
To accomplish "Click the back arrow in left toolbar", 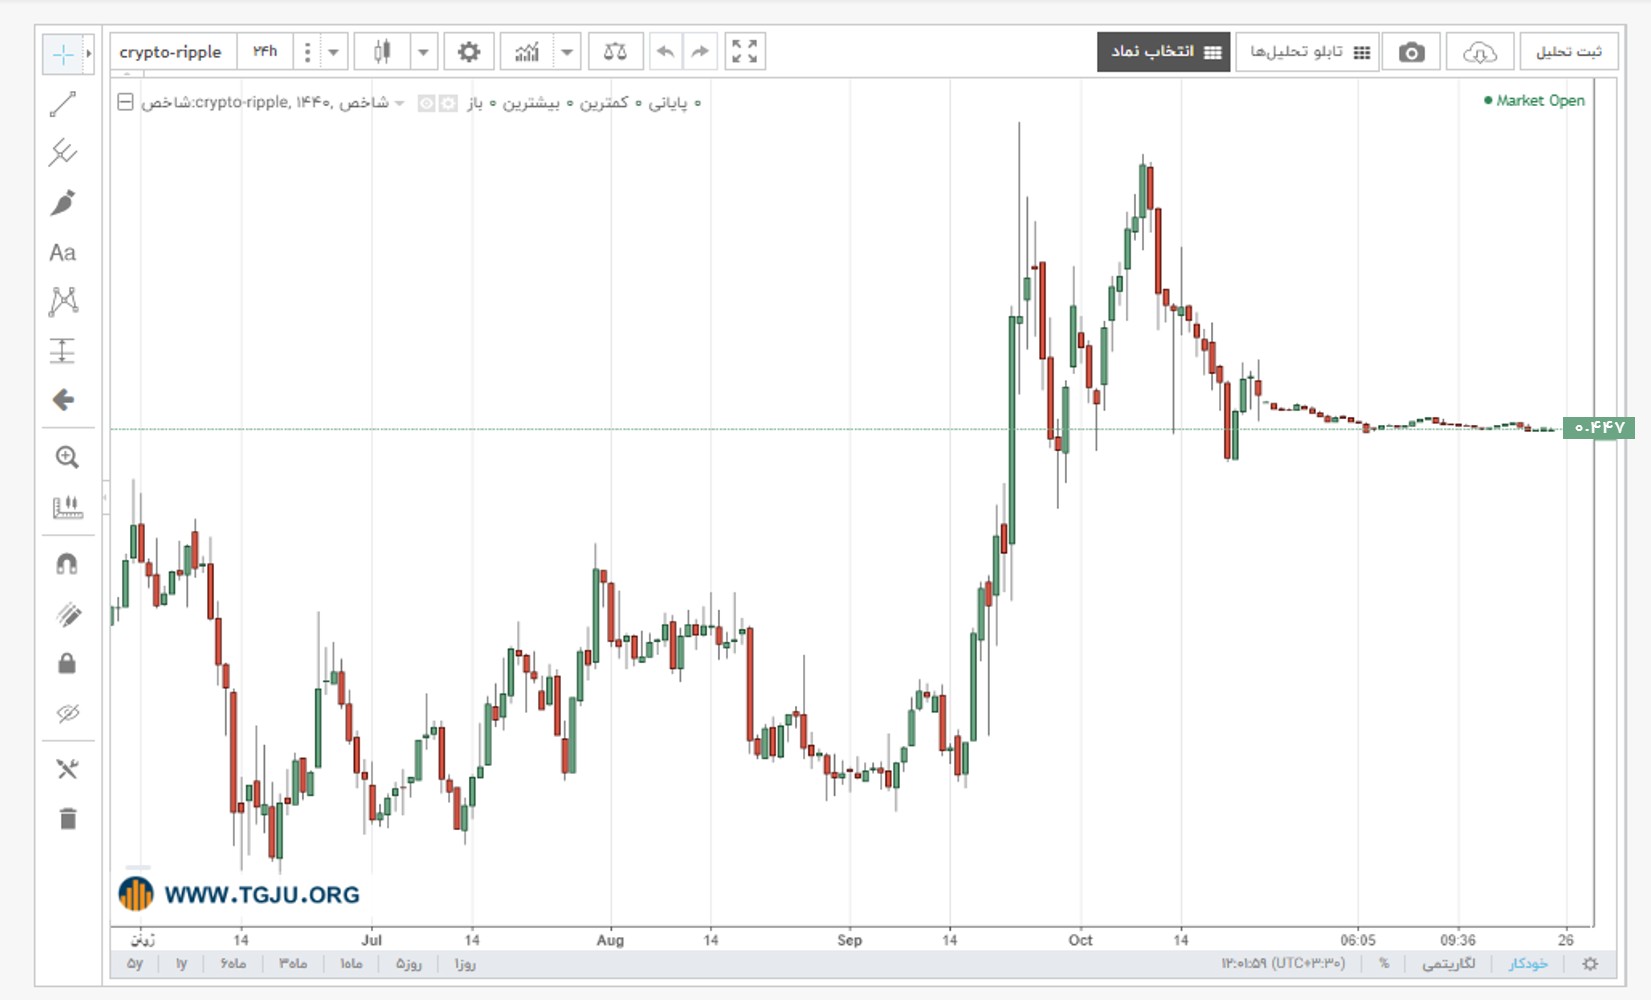I will pos(63,400).
